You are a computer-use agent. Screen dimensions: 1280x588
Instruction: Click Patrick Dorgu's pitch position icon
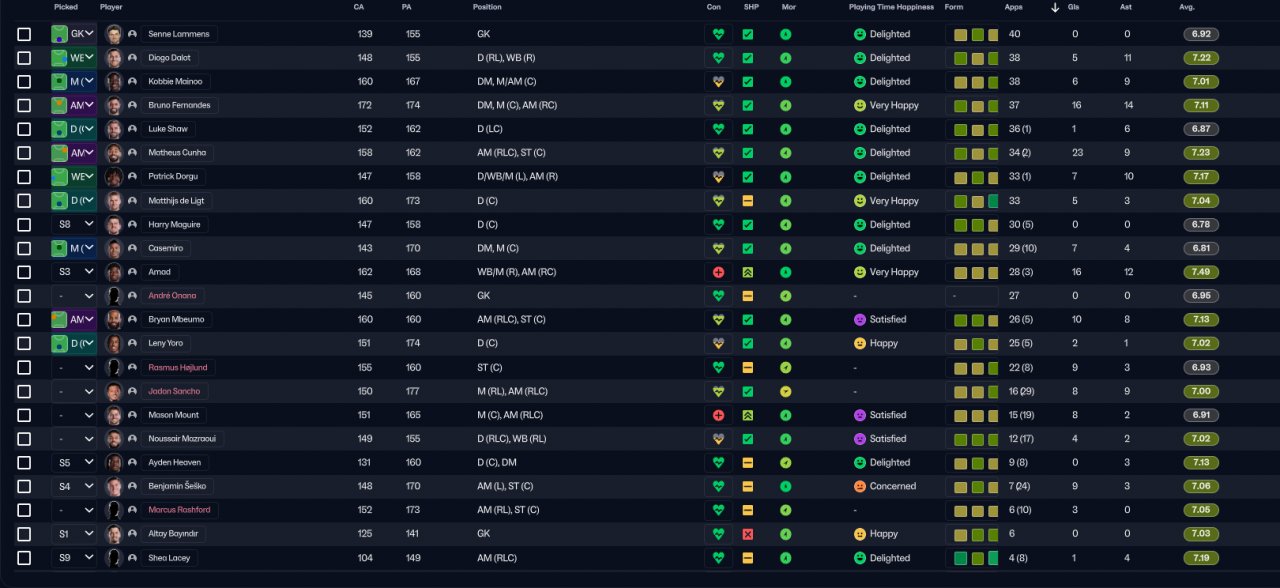pyautogui.click(x=59, y=177)
